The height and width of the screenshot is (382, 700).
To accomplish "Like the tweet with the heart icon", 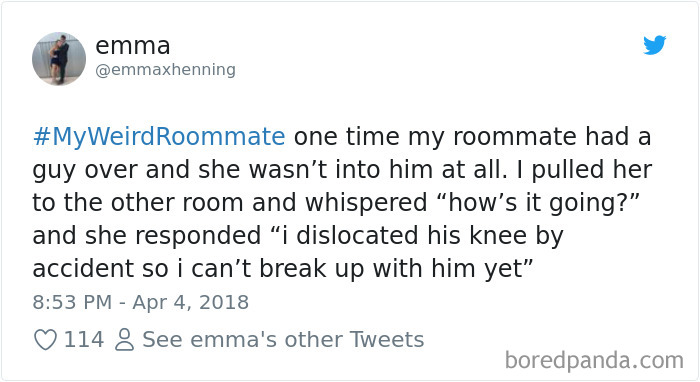I will point(46,340).
